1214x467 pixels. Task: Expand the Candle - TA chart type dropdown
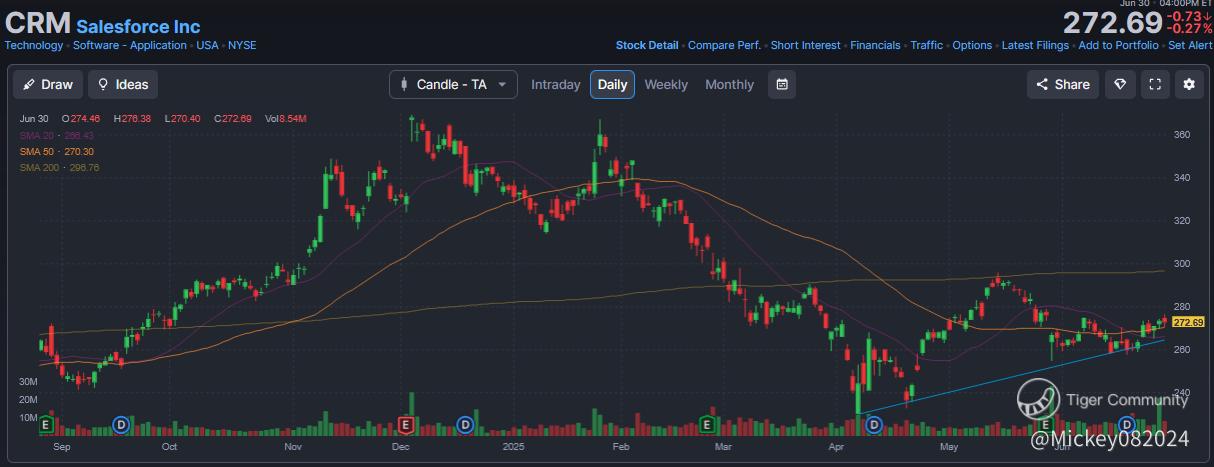(453, 84)
